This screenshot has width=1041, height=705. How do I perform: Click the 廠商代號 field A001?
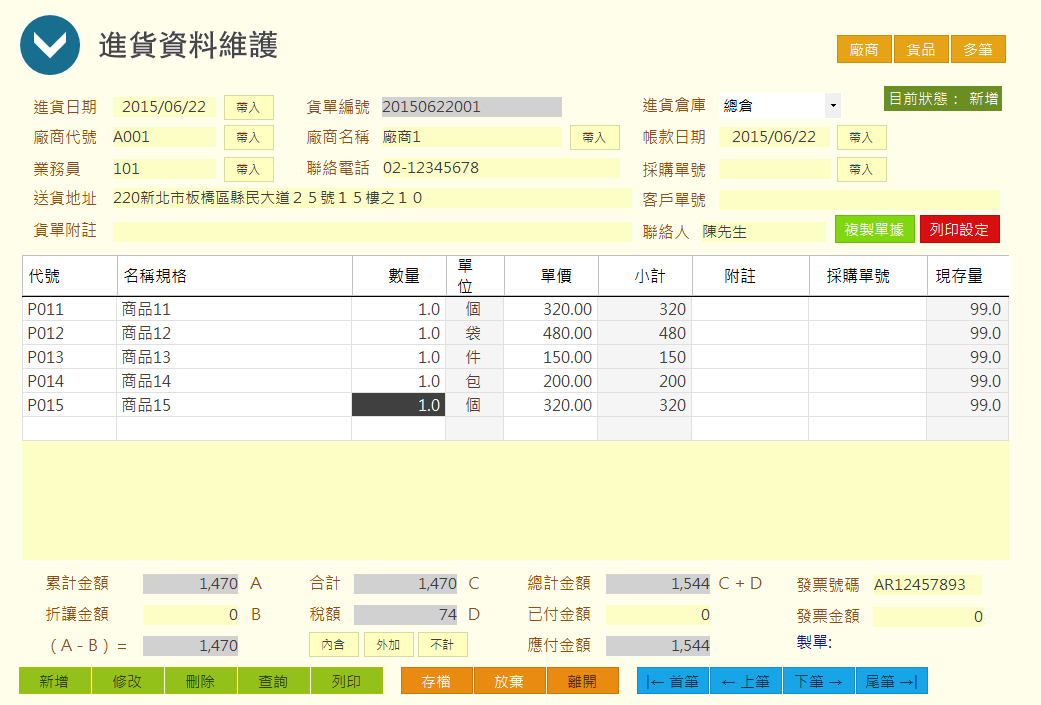164,137
